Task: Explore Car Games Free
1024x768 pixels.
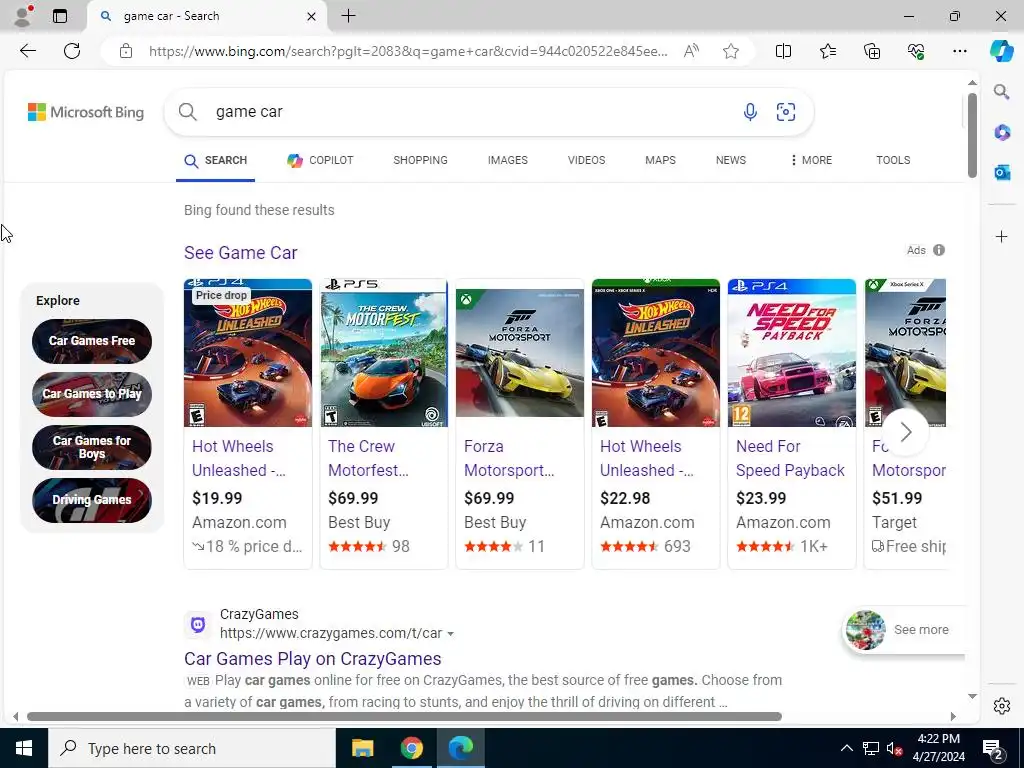Action: coord(92,341)
